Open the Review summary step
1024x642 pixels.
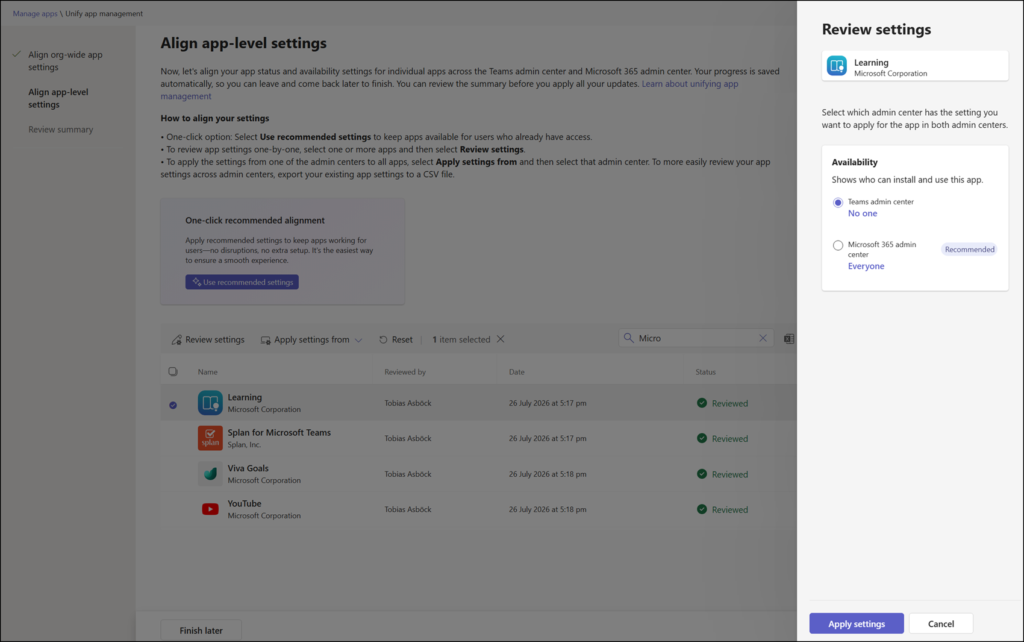point(61,129)
